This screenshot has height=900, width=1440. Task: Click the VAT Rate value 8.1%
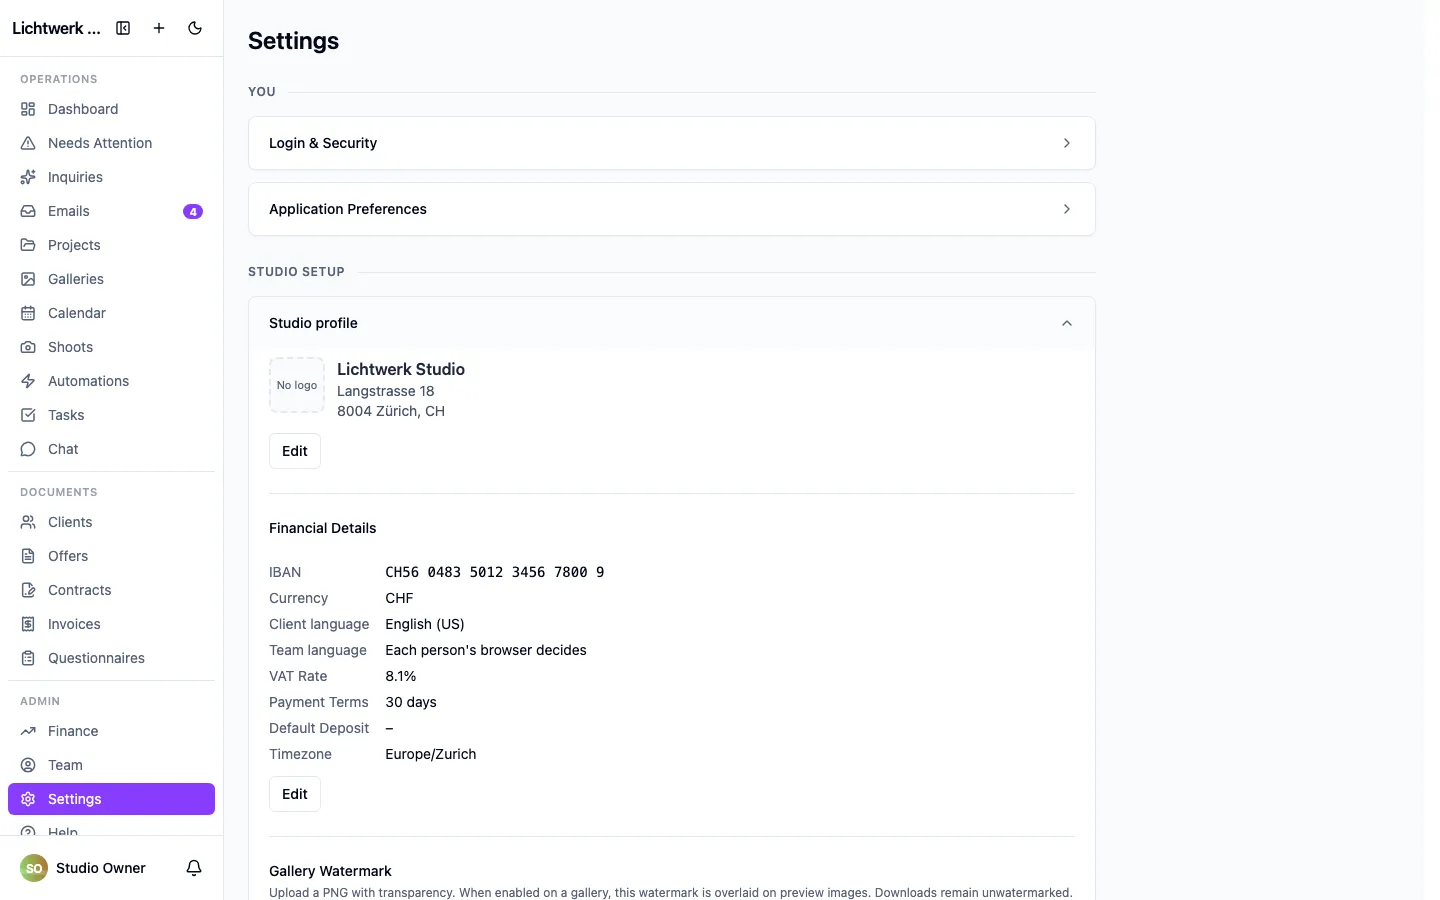(401, 676)
